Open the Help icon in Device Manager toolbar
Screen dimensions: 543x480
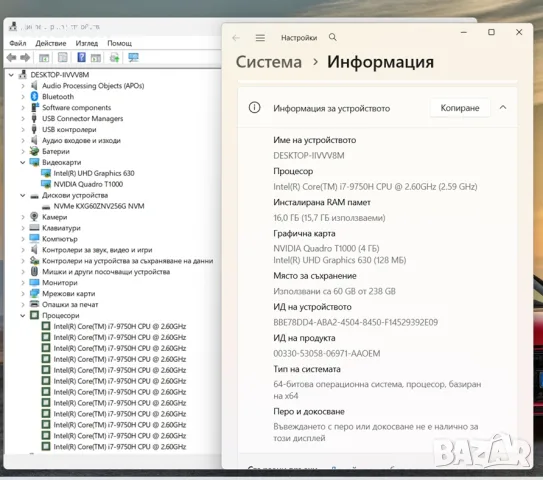click(x=81, y=57)
